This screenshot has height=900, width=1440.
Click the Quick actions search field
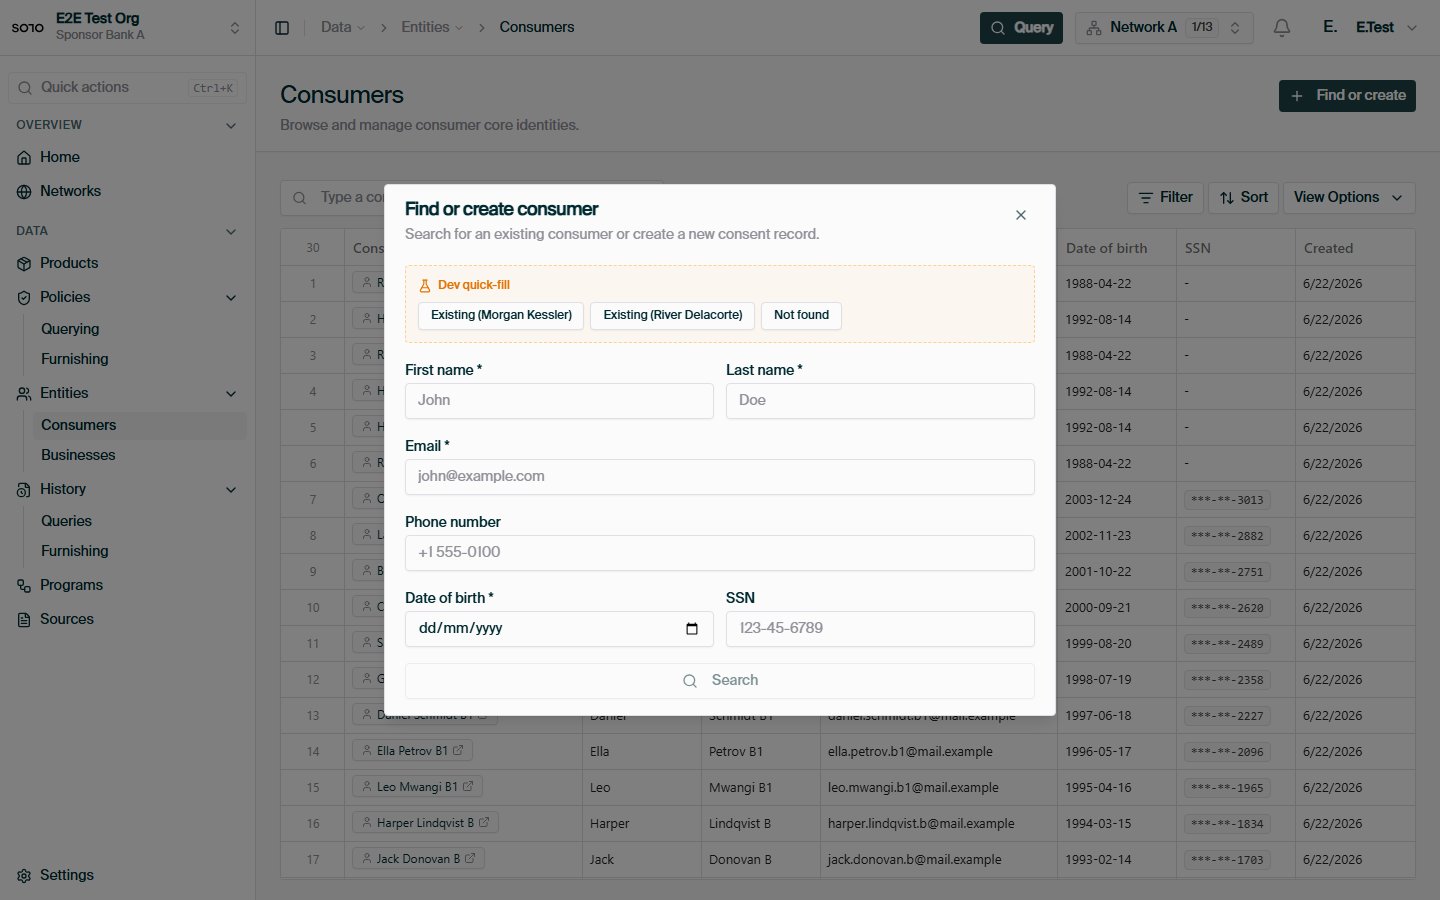click(128, 88)
